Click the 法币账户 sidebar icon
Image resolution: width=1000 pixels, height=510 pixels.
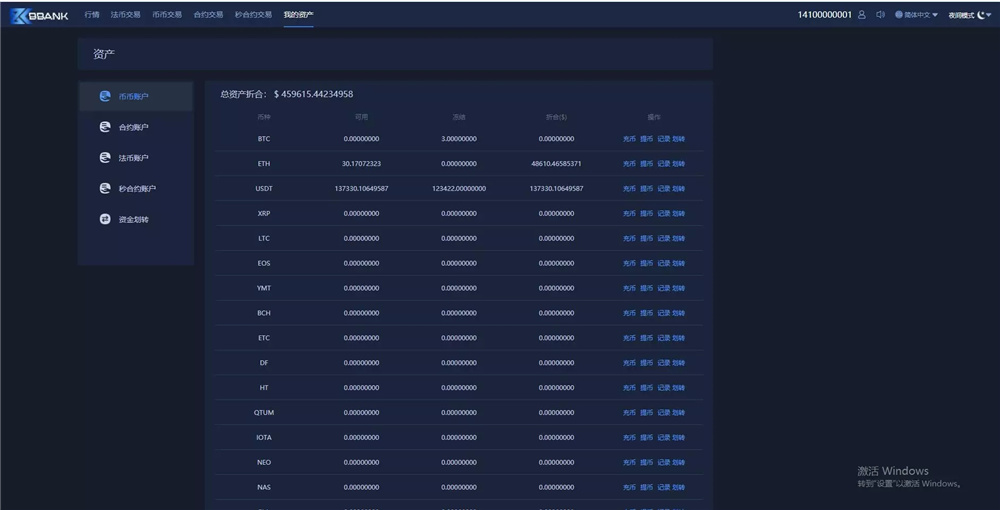point(105,158)
